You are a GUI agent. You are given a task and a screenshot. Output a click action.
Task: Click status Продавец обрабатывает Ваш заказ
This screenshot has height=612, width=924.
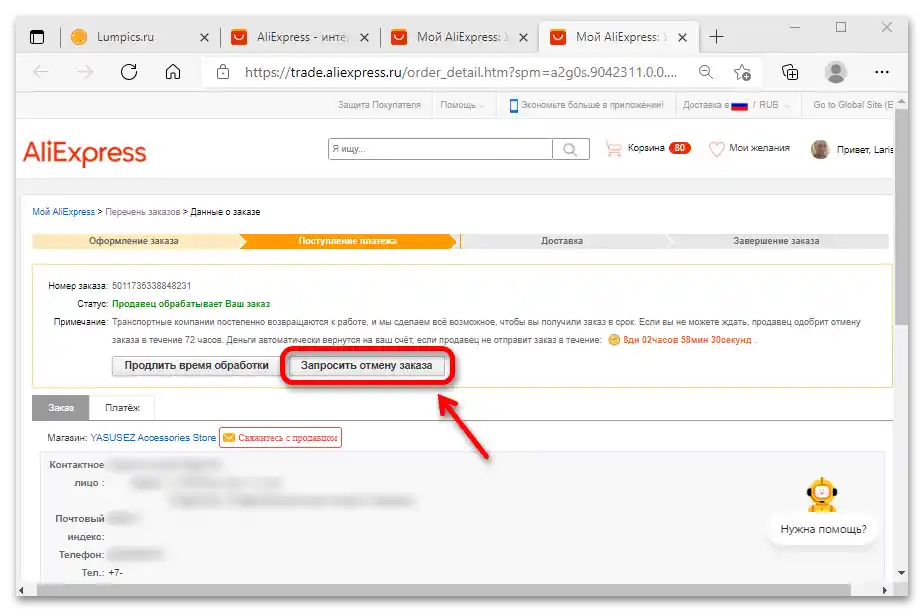click(x=191, y=304)
